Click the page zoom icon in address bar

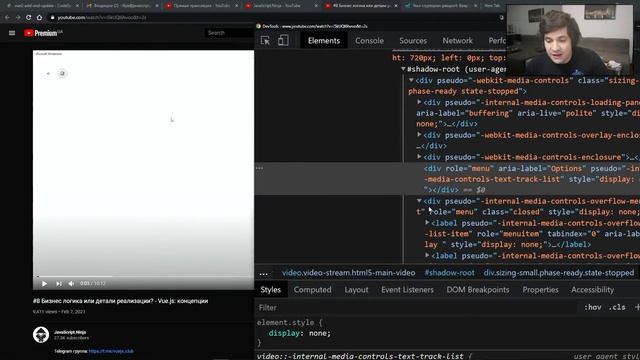[501, 18]
